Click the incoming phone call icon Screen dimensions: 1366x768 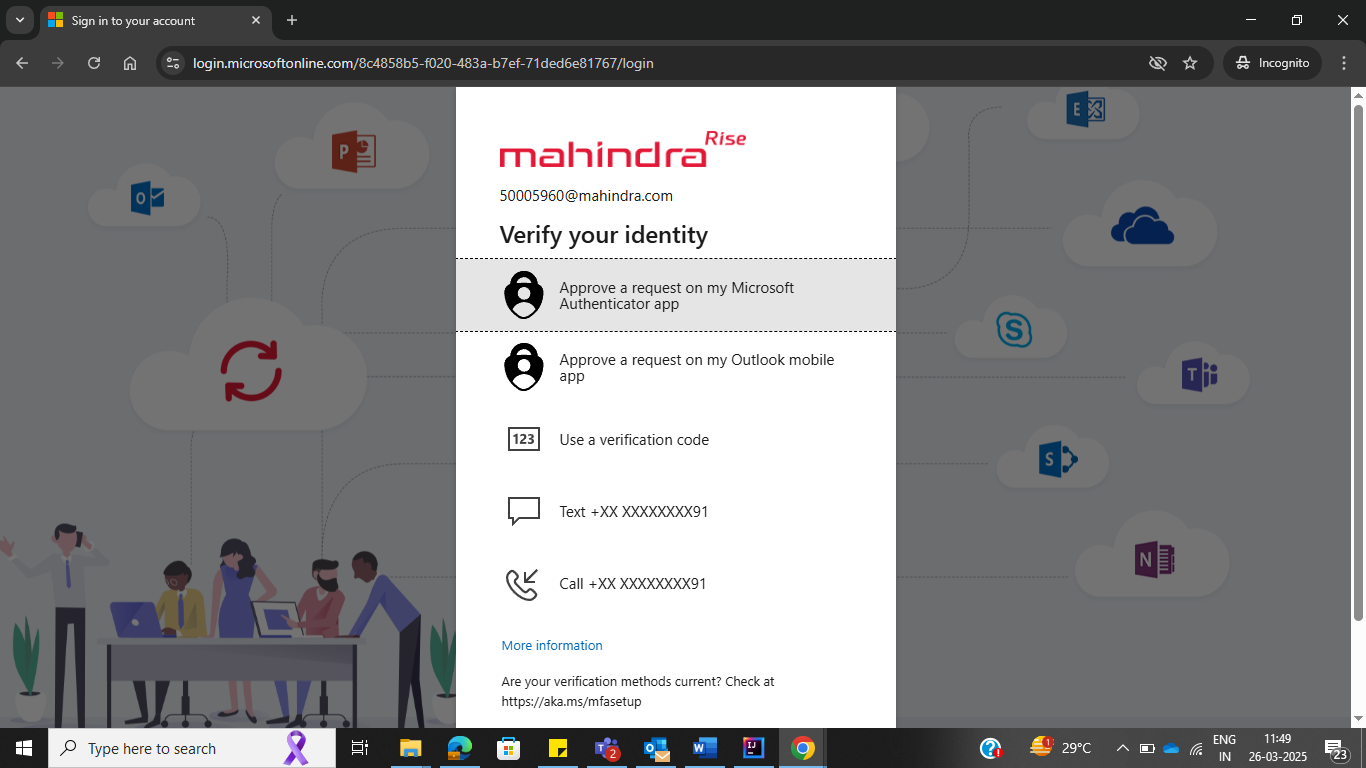[523, 584]
